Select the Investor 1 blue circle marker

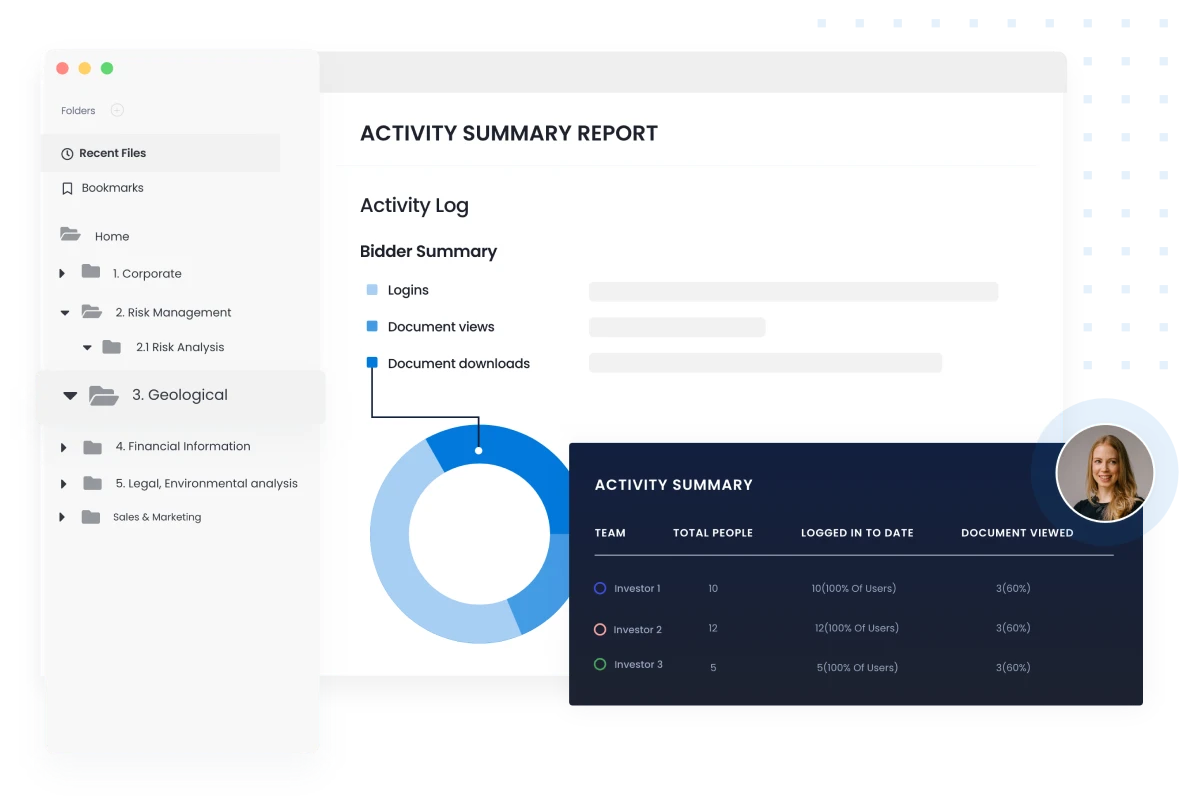[600, 588]
